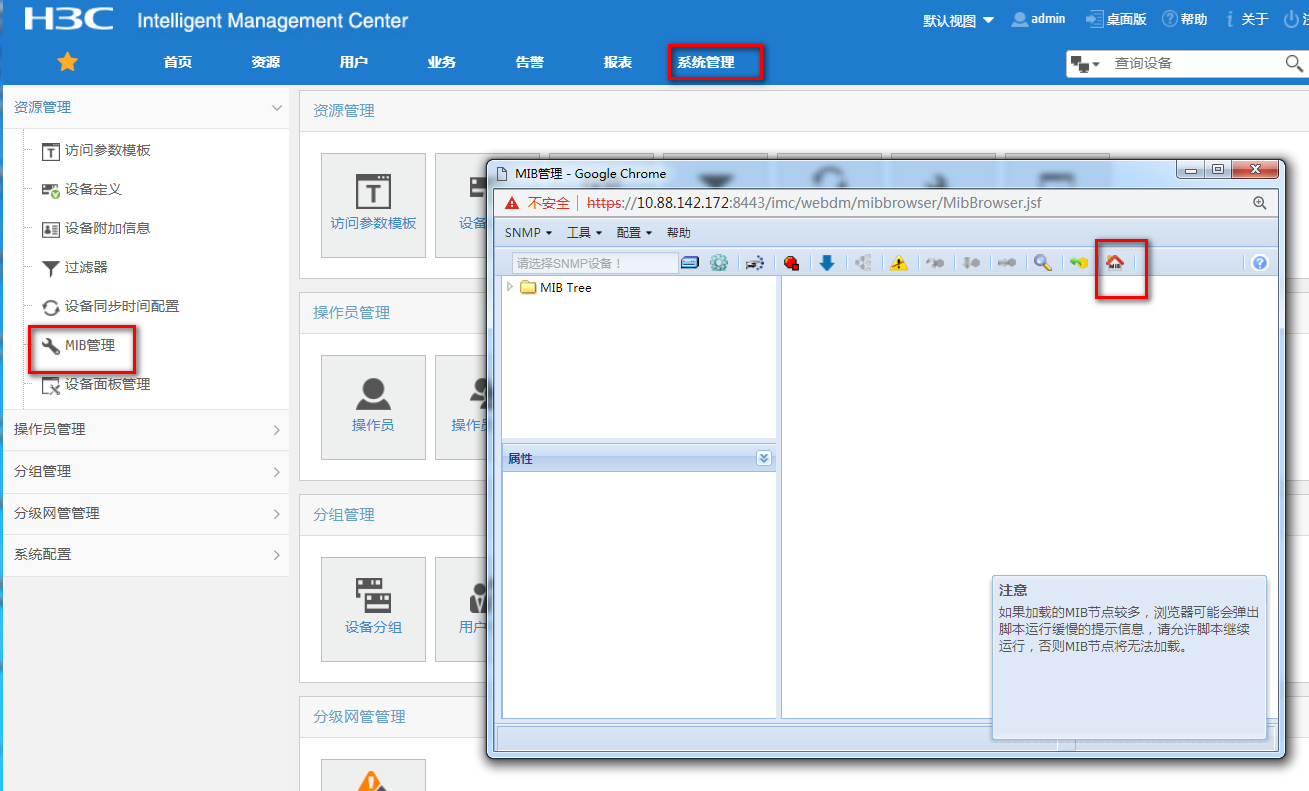Open the 告警 tab
This screenshot has width=1309, height=791.
(530, 62)
